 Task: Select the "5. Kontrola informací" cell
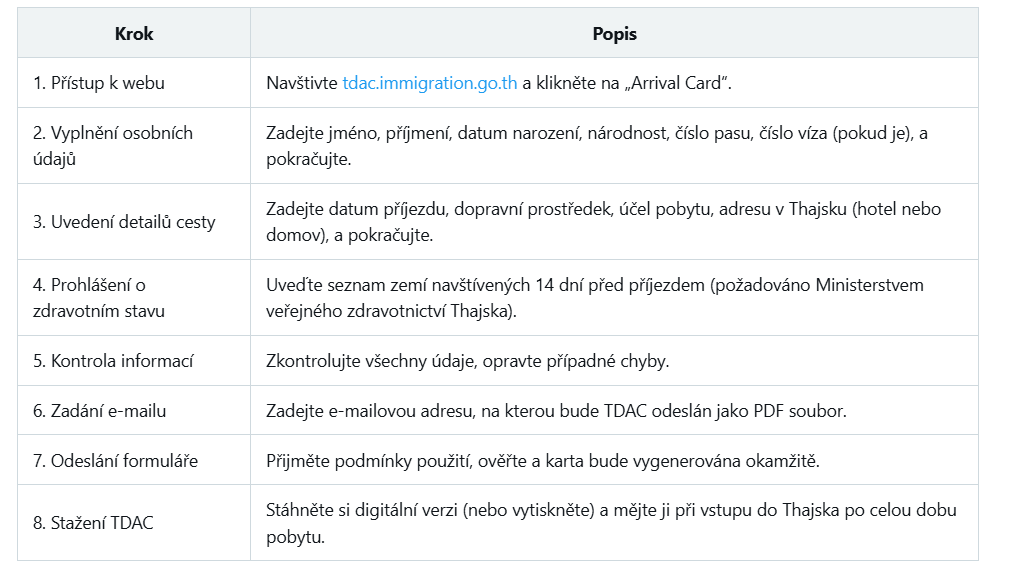tap(112, 361)
